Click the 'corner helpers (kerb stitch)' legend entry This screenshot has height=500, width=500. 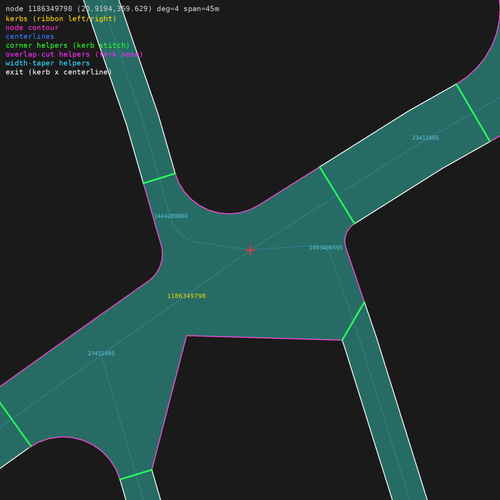68,45
